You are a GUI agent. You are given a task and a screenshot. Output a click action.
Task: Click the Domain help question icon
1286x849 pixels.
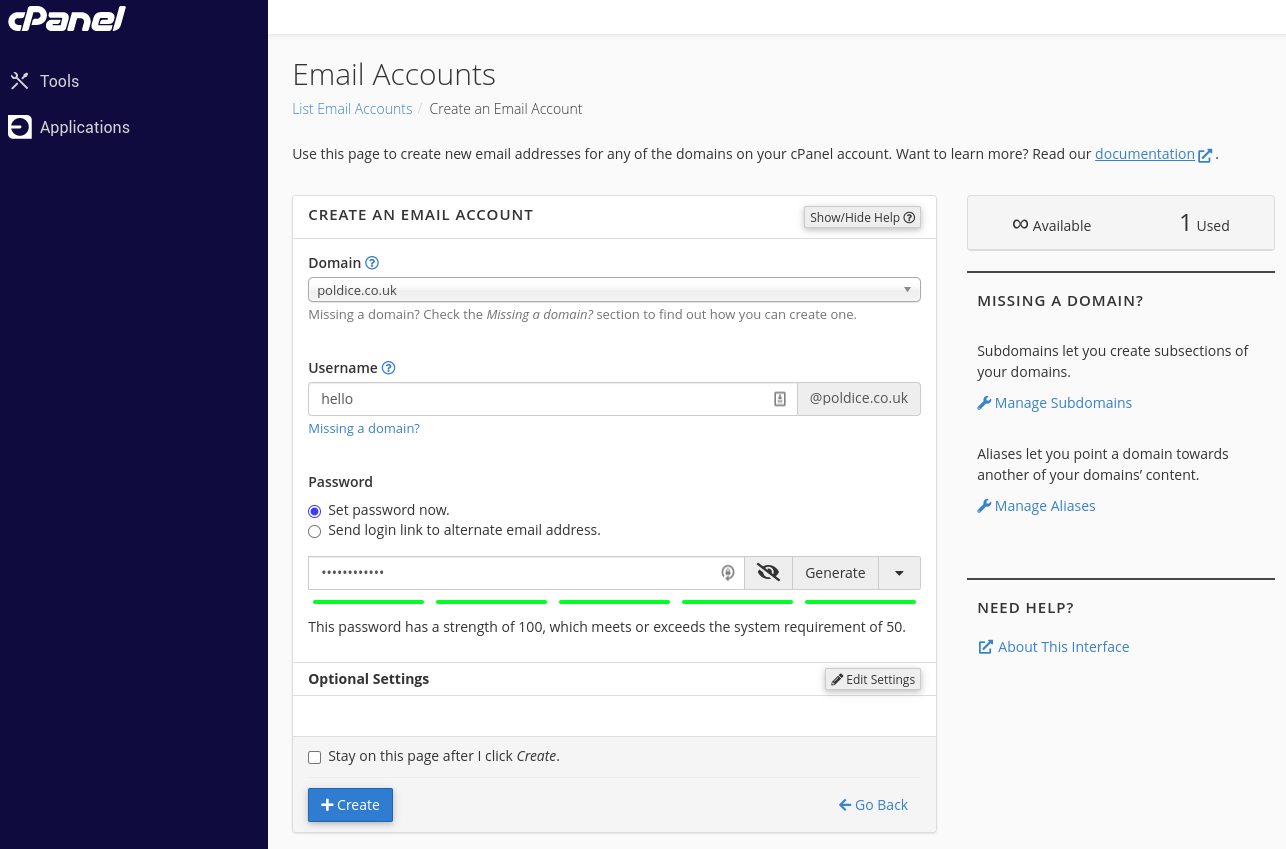point(372,263)
